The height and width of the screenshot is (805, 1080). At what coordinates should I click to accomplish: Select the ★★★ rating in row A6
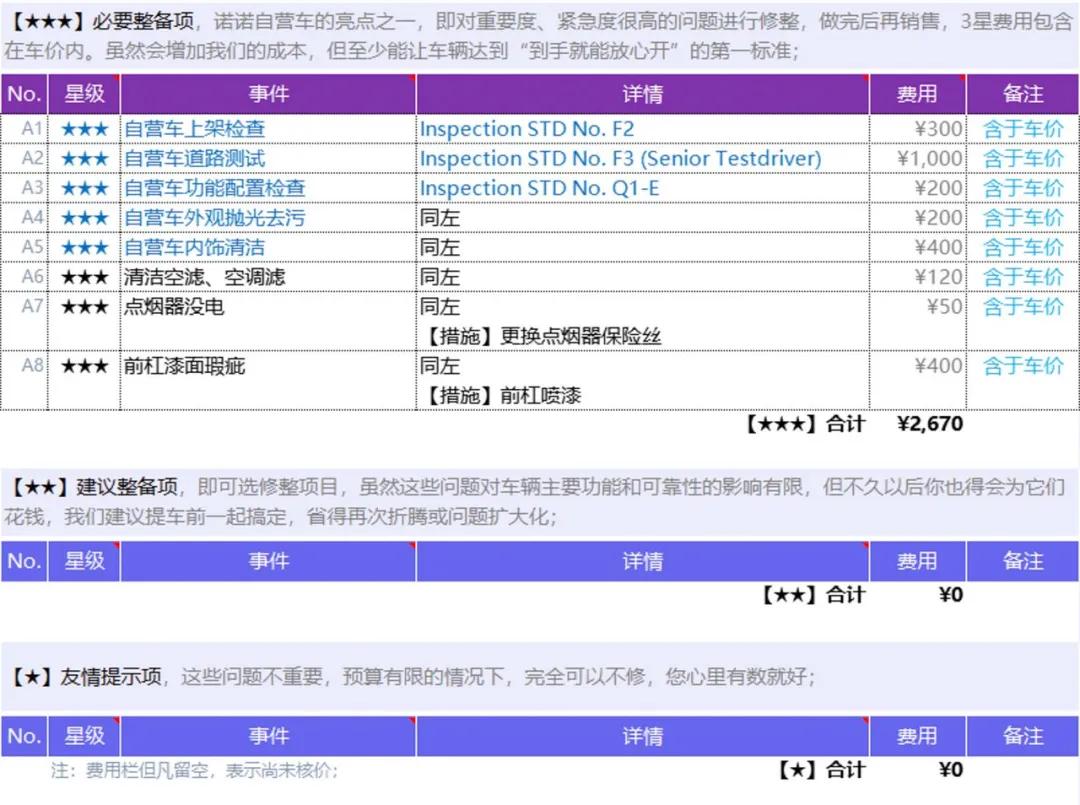[85, 276]
